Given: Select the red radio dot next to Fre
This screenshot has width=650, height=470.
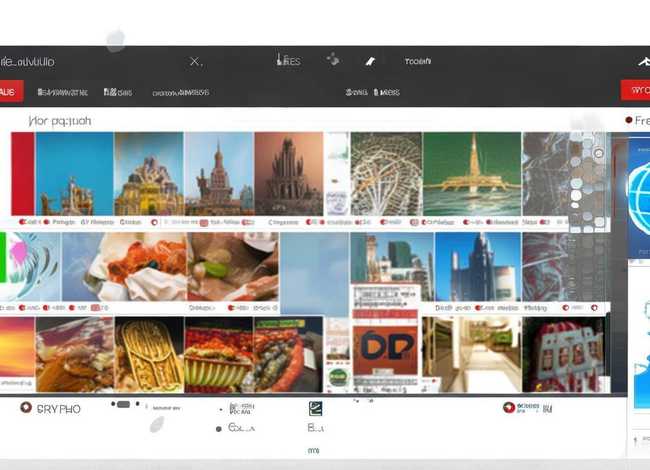Looking at the screenshot, I should click(x=628, y=121).
